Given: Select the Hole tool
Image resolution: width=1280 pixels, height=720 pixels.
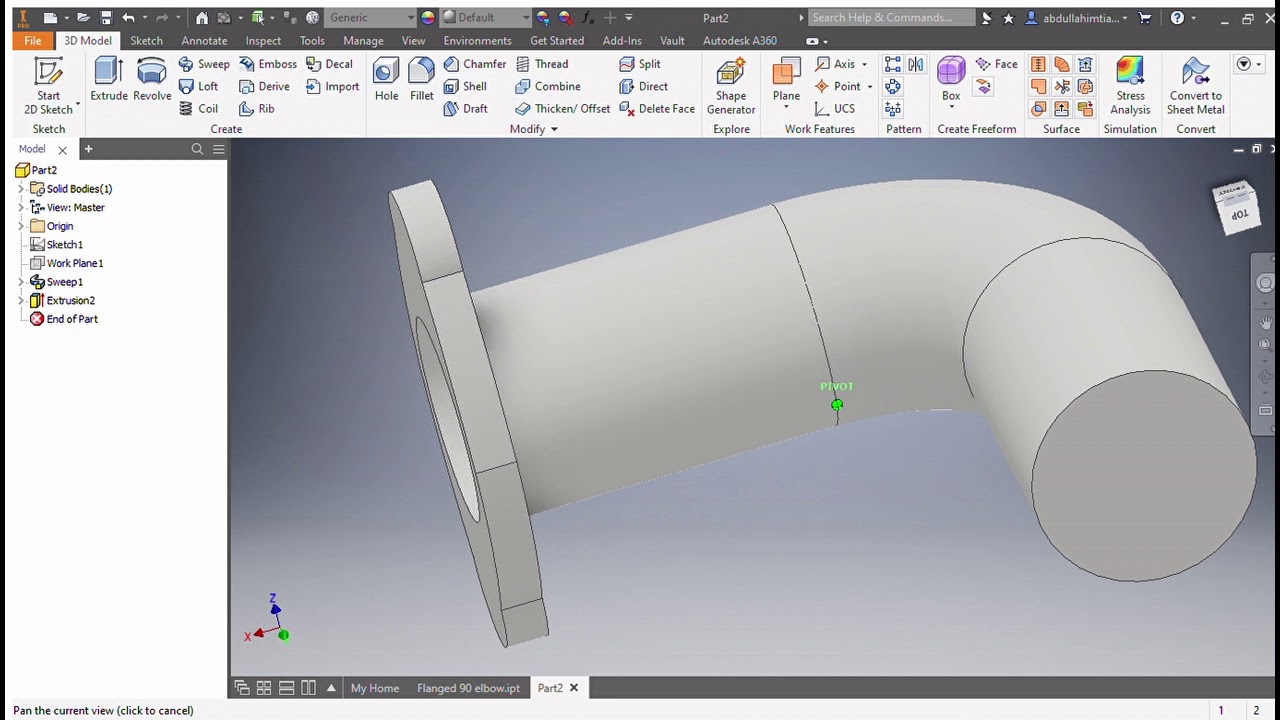Looking at the screenshot, I should 386,79.
